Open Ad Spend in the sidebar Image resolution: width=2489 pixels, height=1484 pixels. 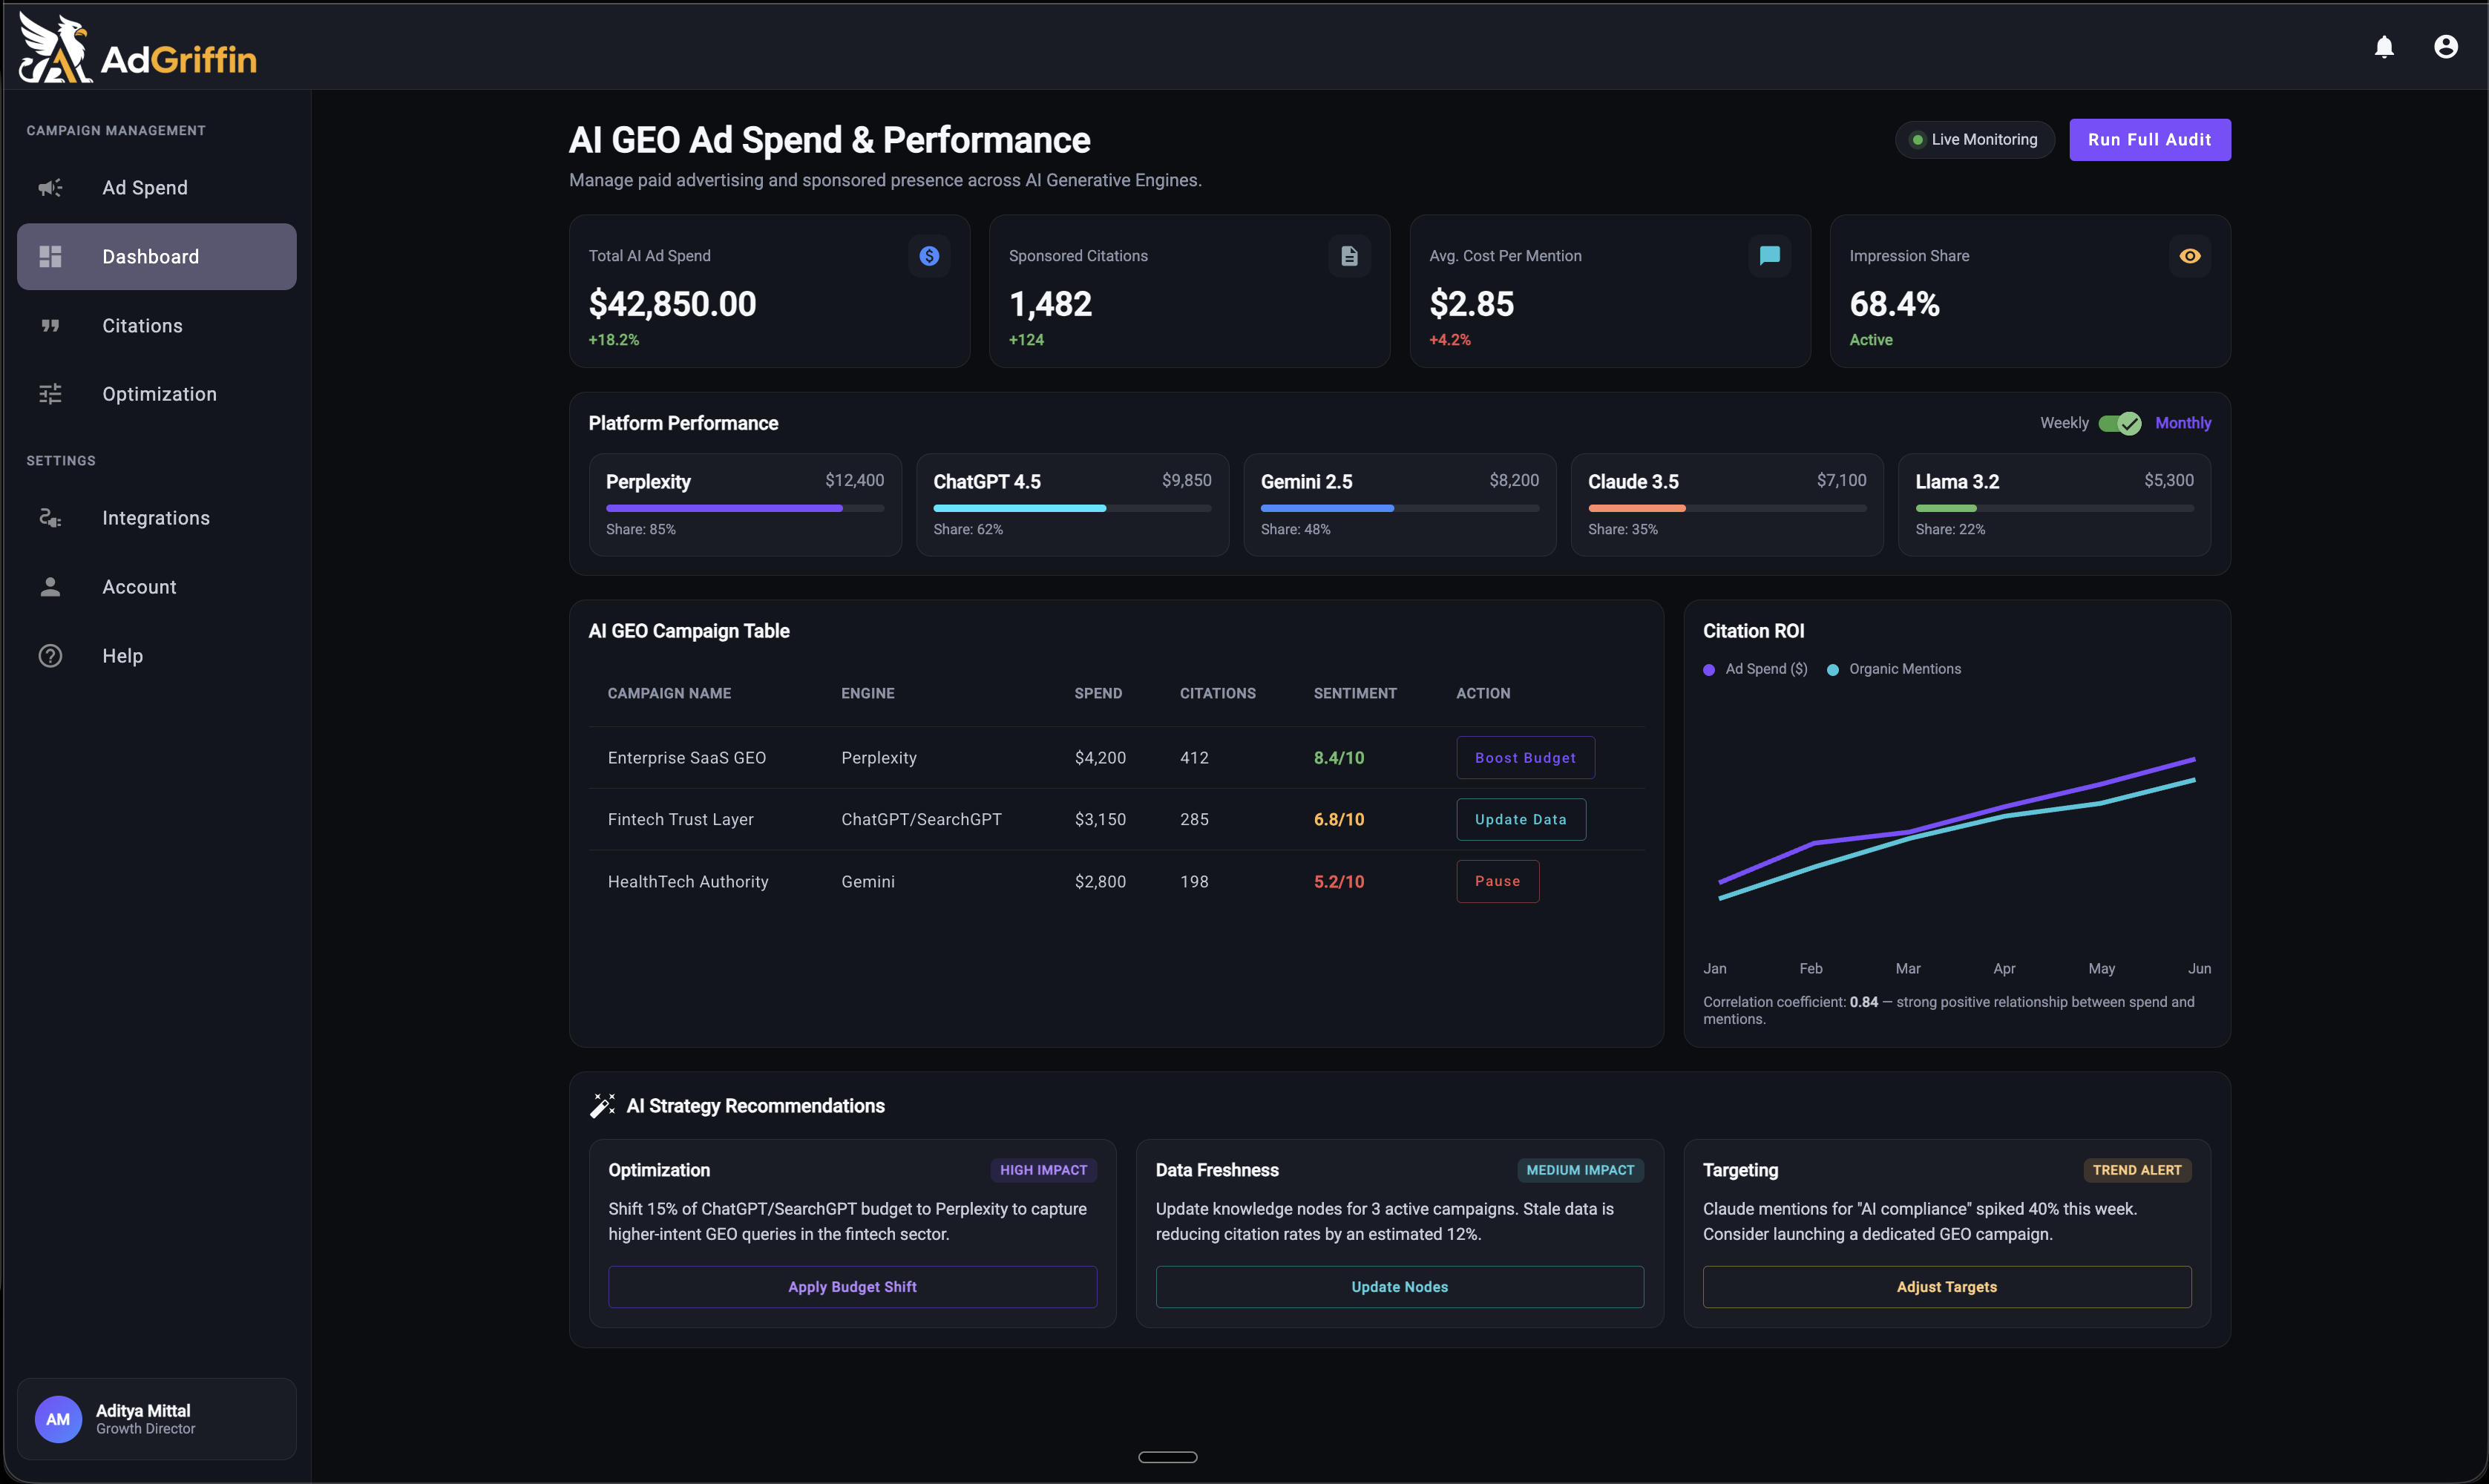coord(157,188)
